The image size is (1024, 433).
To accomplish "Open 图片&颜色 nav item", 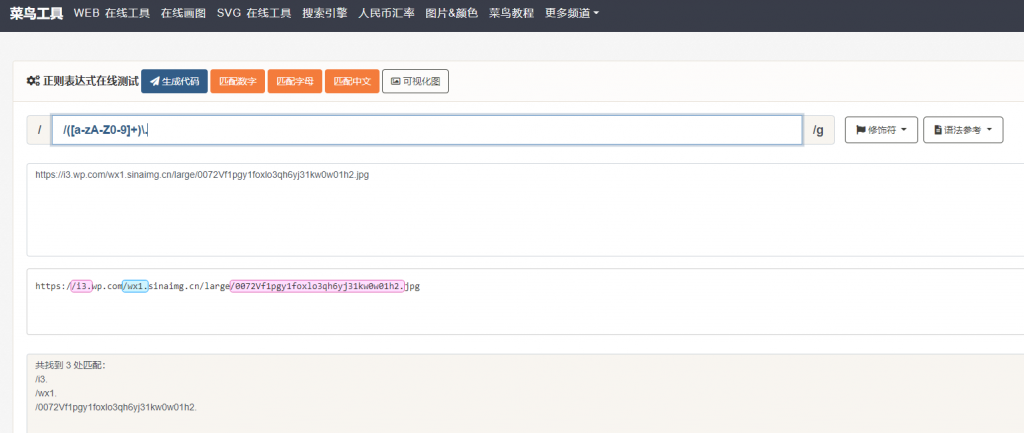I will [x=451, y=13].
